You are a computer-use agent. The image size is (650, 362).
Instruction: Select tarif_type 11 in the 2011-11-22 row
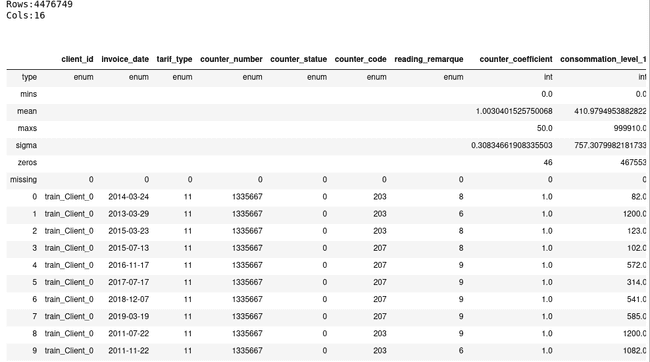pos(188,350)
